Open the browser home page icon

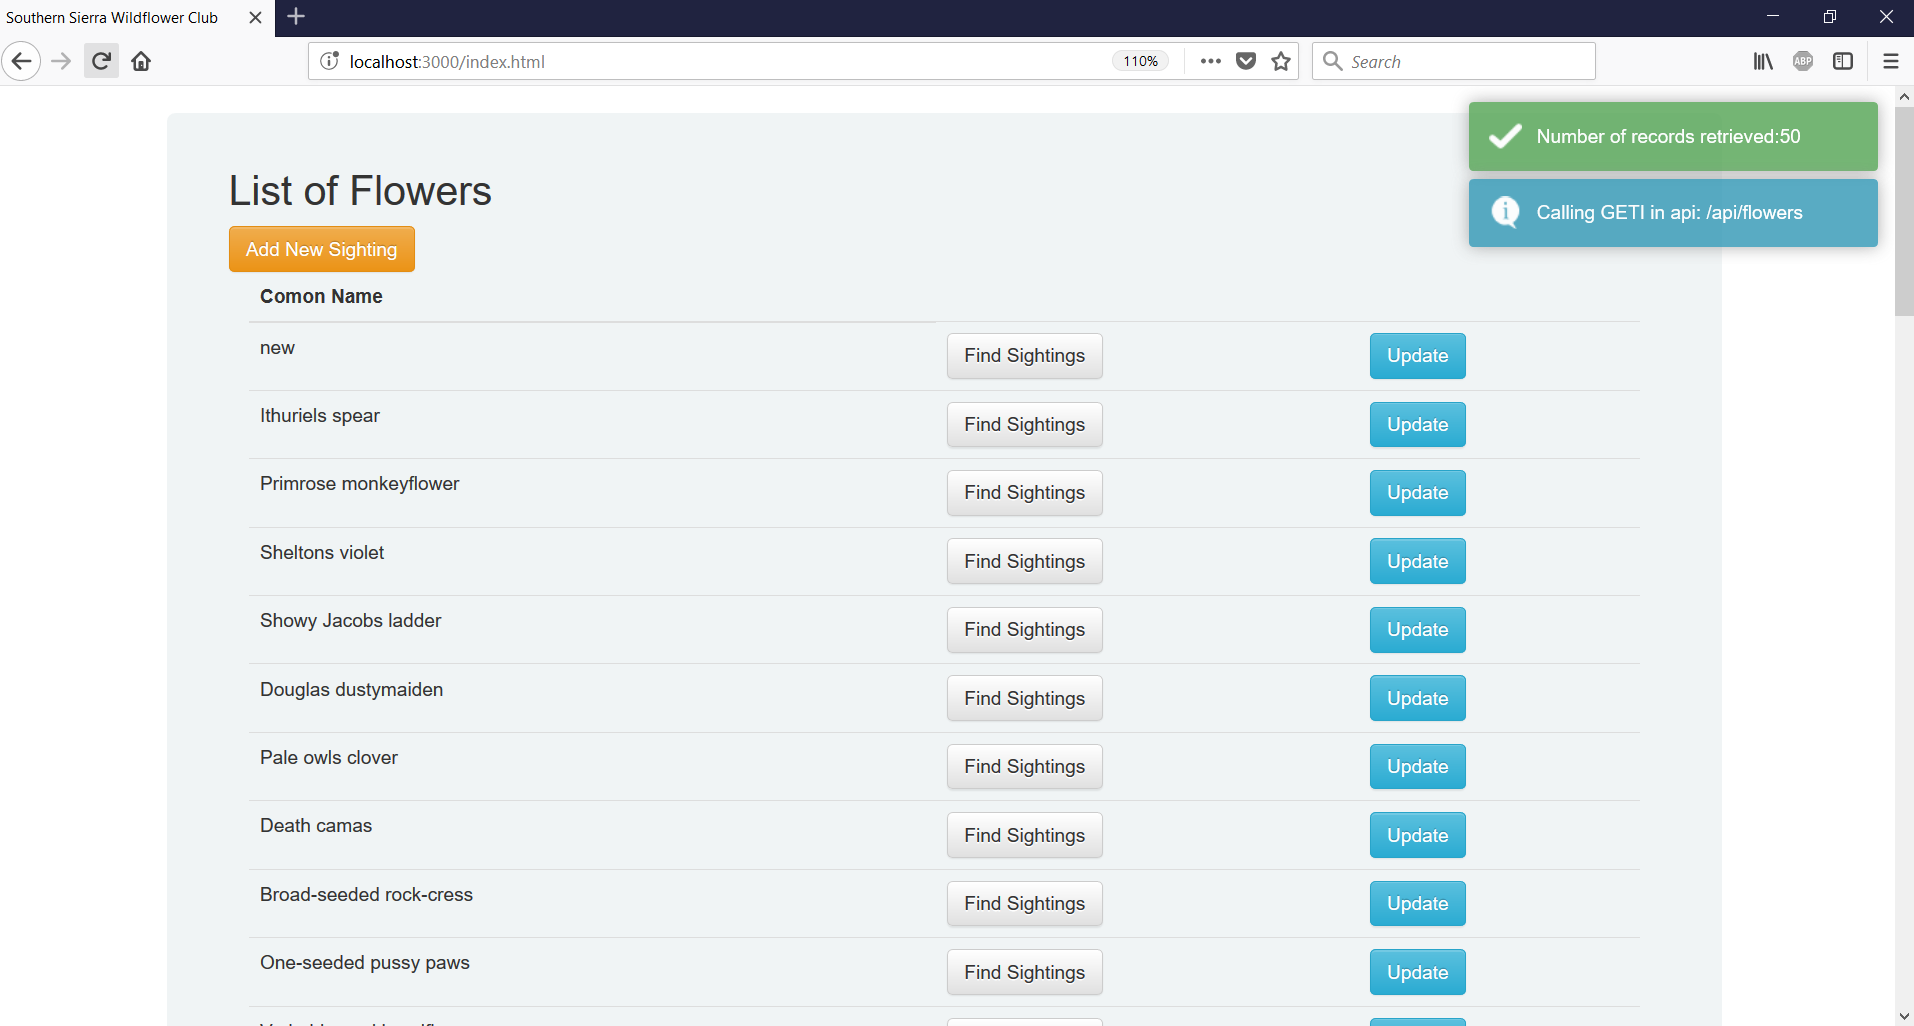(x=141, y=61)
